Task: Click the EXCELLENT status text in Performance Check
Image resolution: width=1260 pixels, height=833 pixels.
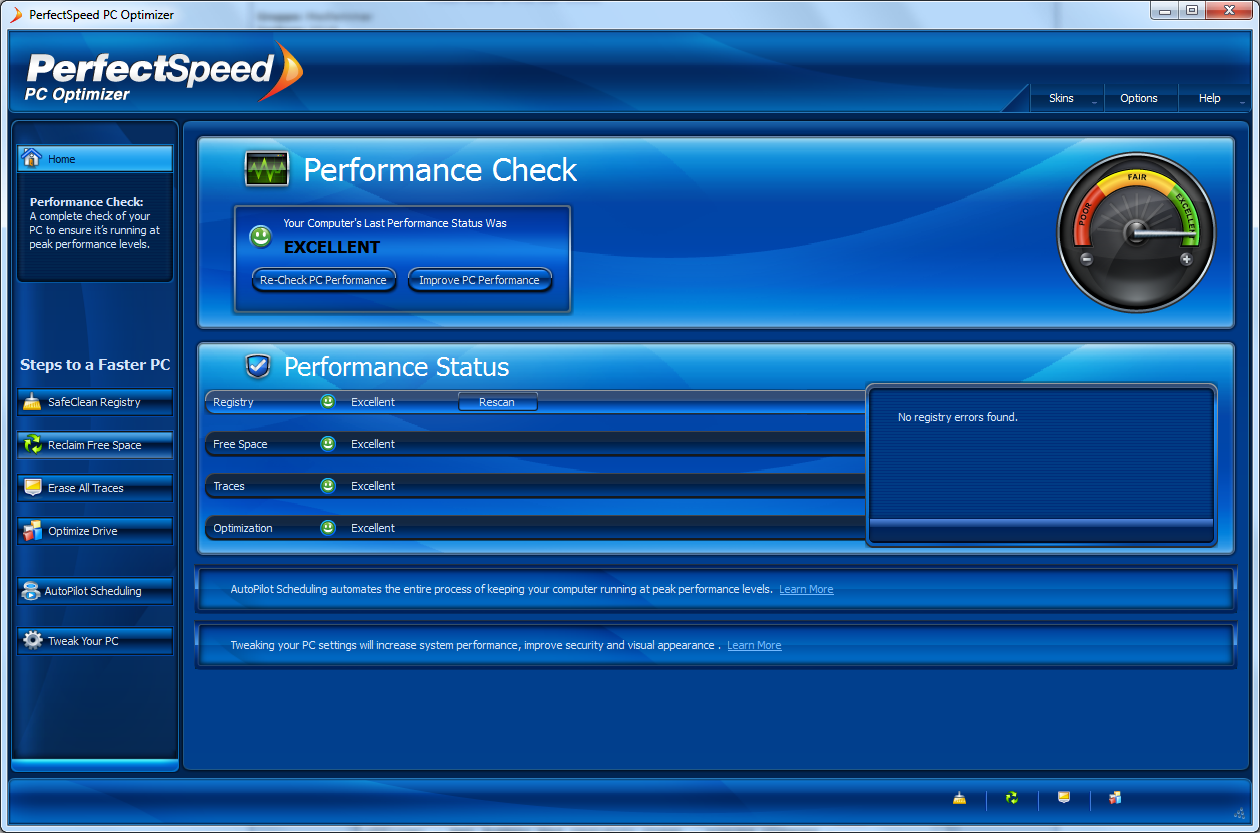Action: (332, 247)
